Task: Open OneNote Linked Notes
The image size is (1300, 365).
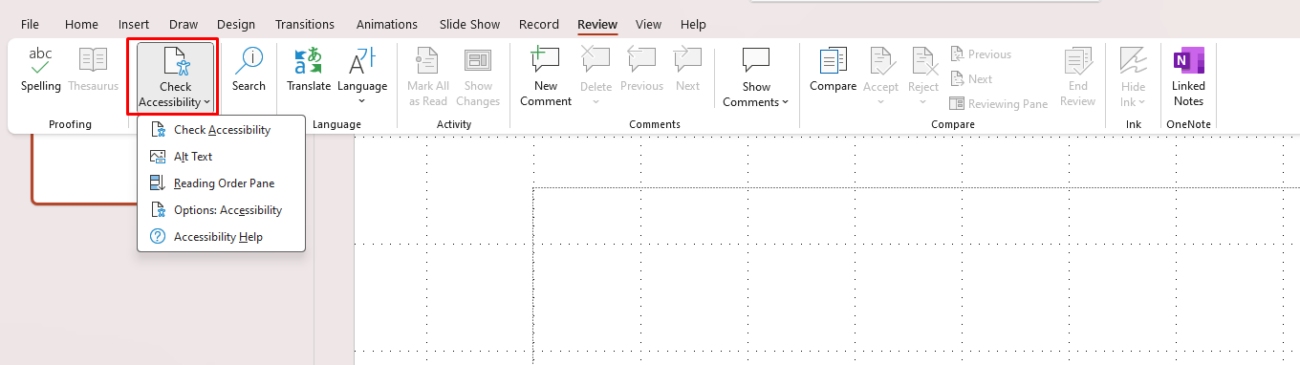Action: coord(1188,77)
